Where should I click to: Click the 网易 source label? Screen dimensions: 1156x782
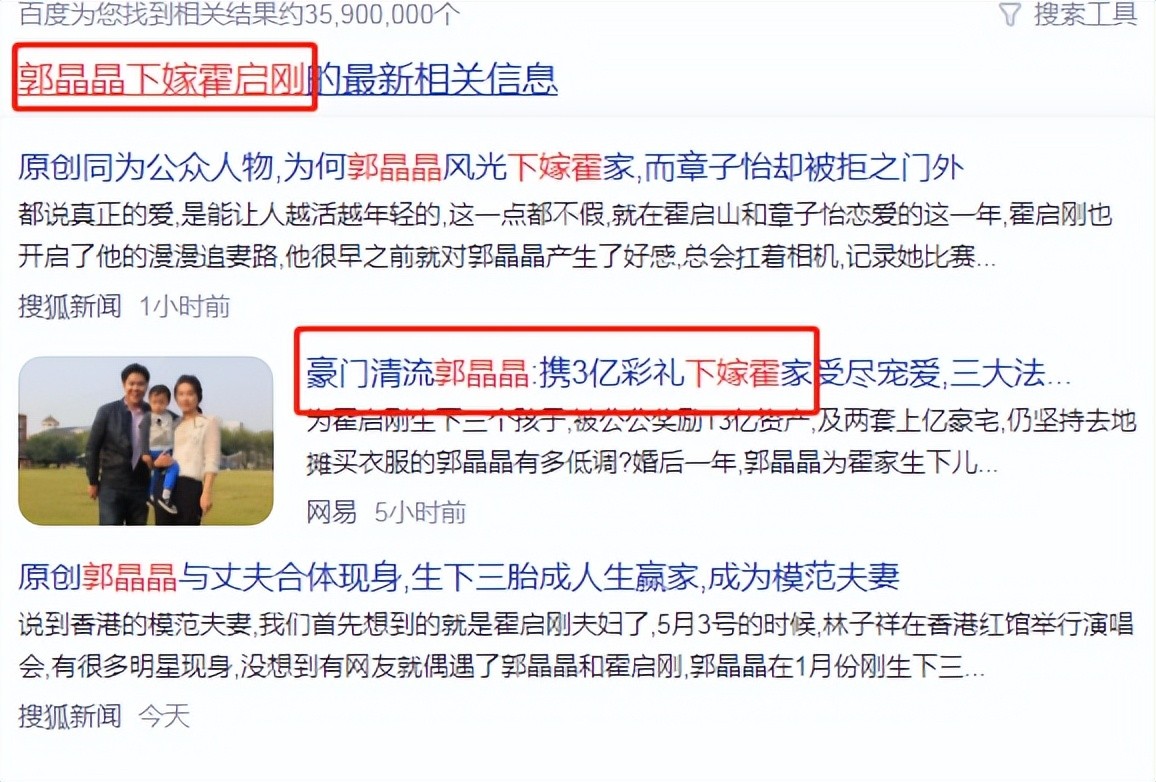tap(332, 512)
